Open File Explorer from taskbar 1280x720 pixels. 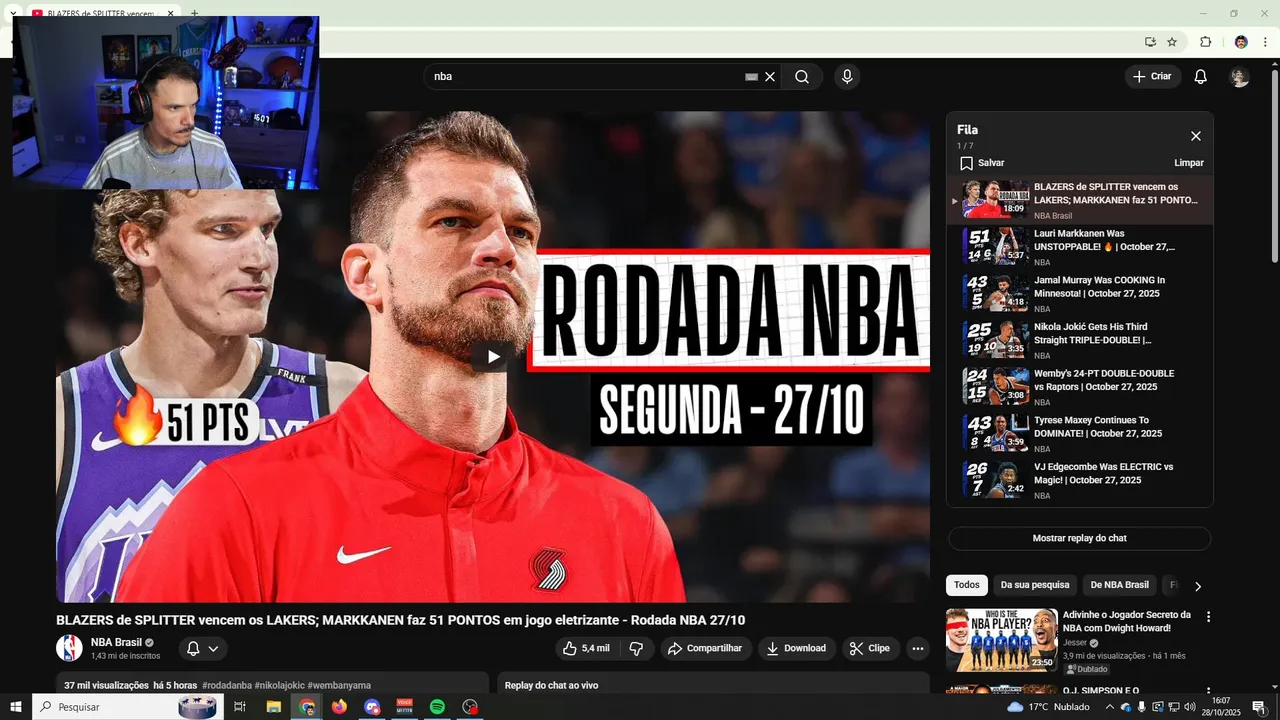tap(273, 707)
